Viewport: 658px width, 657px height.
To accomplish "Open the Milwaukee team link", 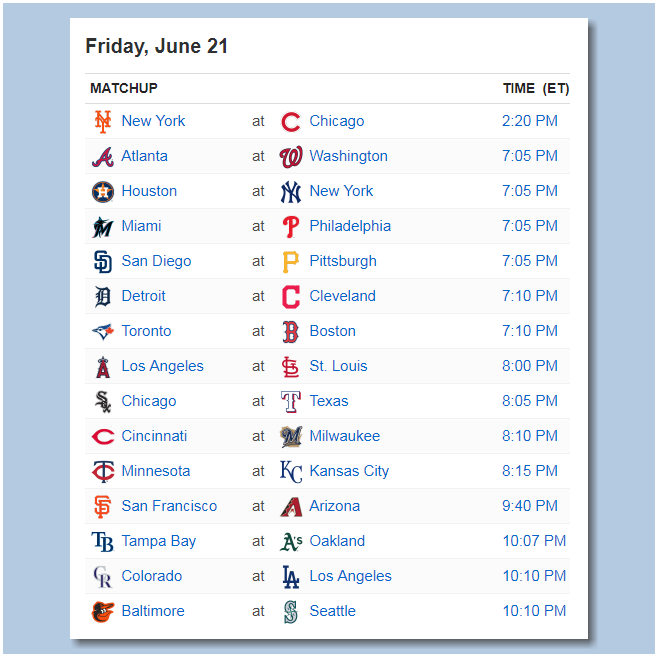I will tap(345, 436).
